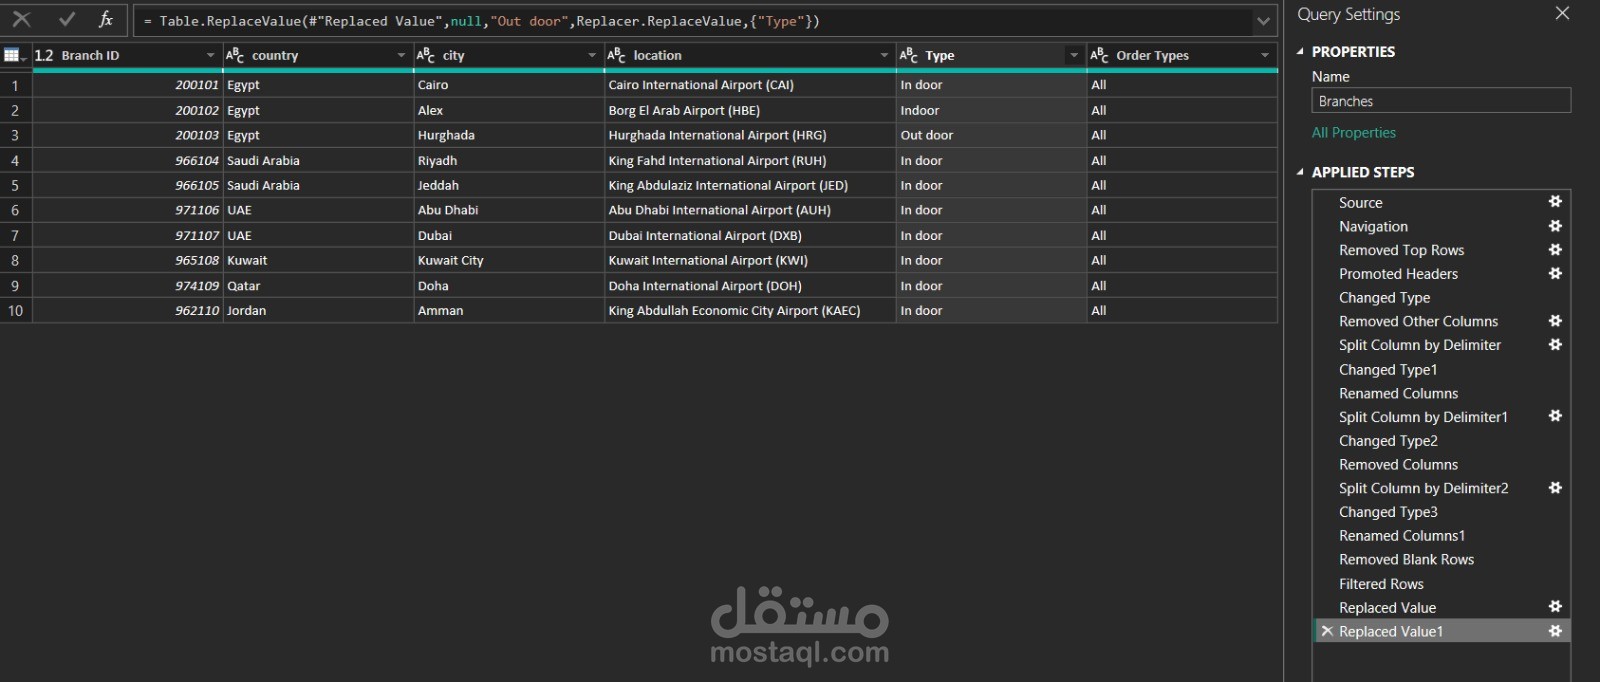Click text type icon on Type column
1600x682 pixels.
tap(908, 55)
